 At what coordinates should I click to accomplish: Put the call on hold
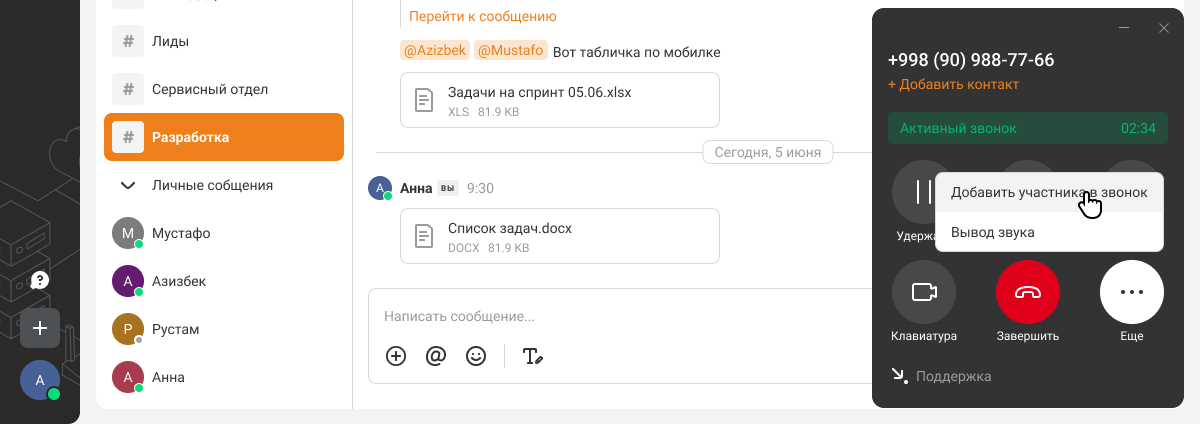(x=921, y=193)
